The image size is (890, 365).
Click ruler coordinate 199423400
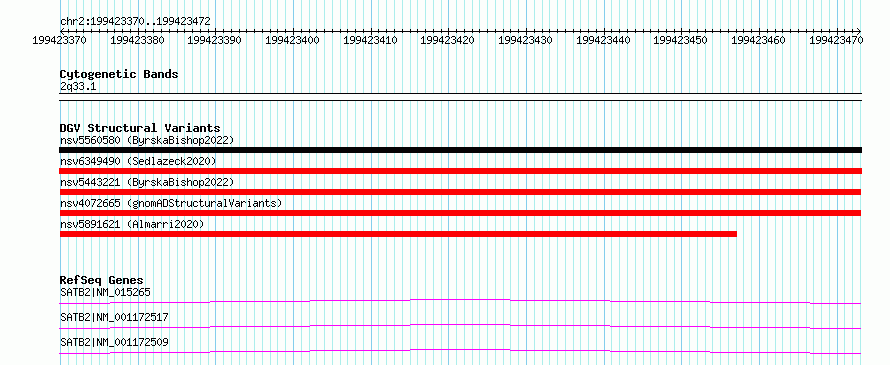292,40
